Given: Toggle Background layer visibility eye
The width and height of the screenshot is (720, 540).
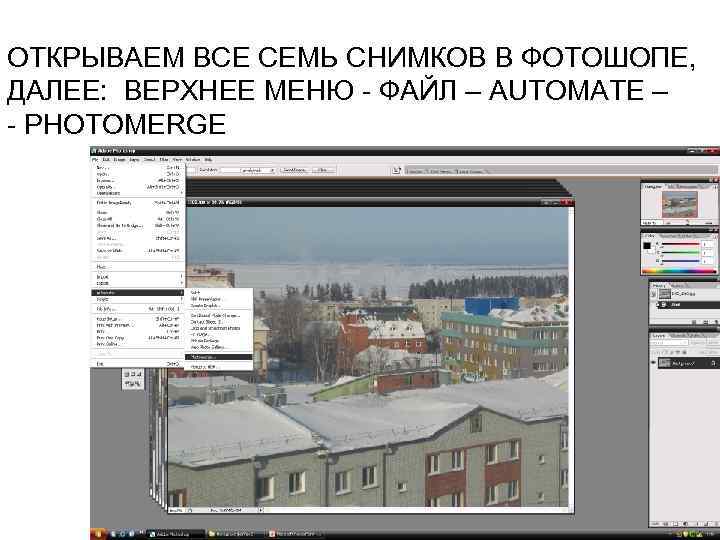Looking at the screenshot, I should point(653,363).
